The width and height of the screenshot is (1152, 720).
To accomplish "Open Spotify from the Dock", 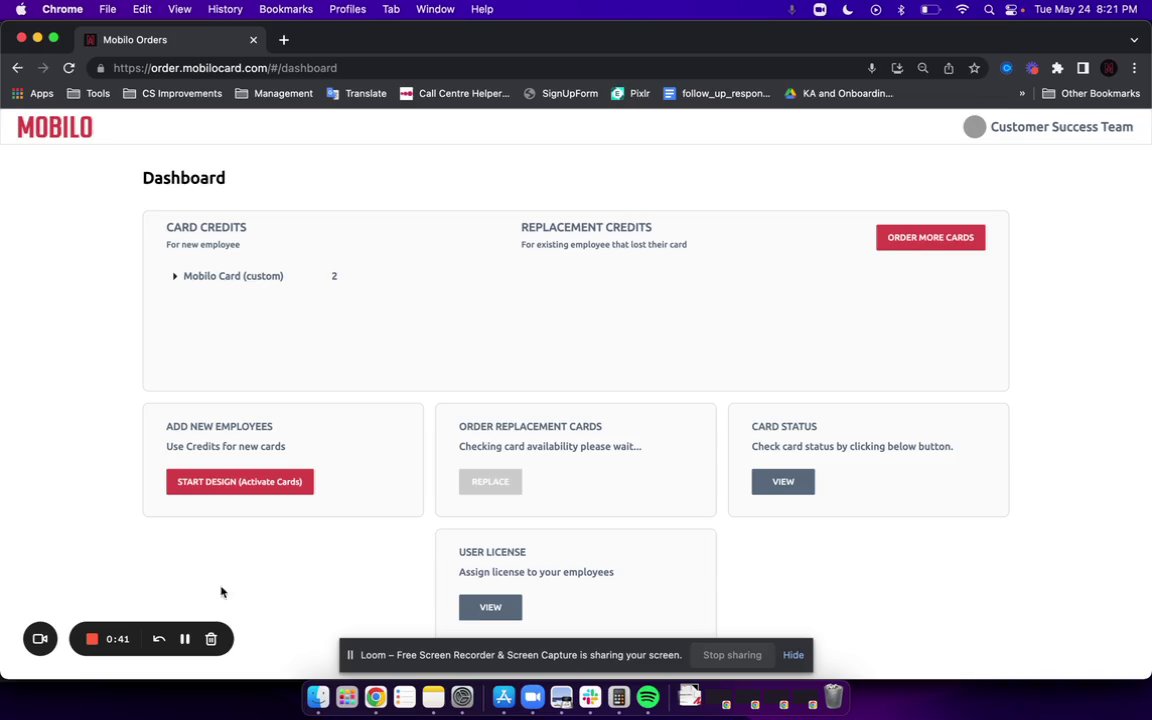I will [647, 696].
